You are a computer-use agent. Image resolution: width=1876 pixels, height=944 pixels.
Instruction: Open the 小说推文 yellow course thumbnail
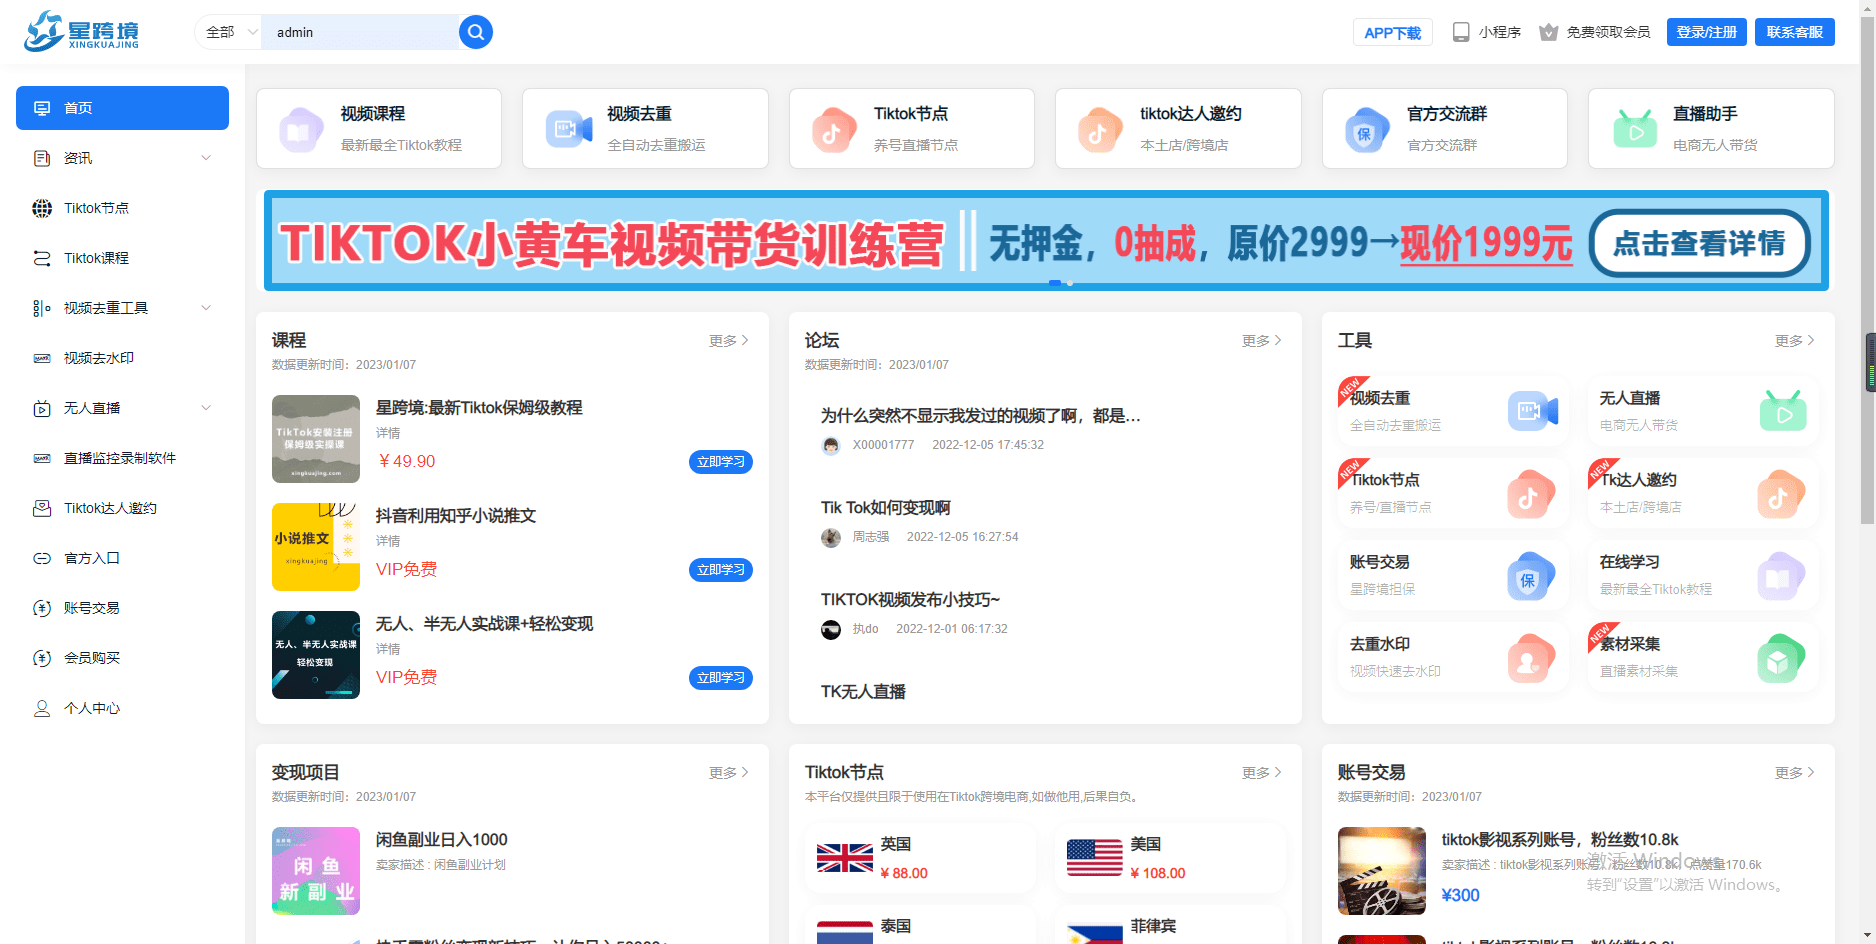click(x=316, y=547)
